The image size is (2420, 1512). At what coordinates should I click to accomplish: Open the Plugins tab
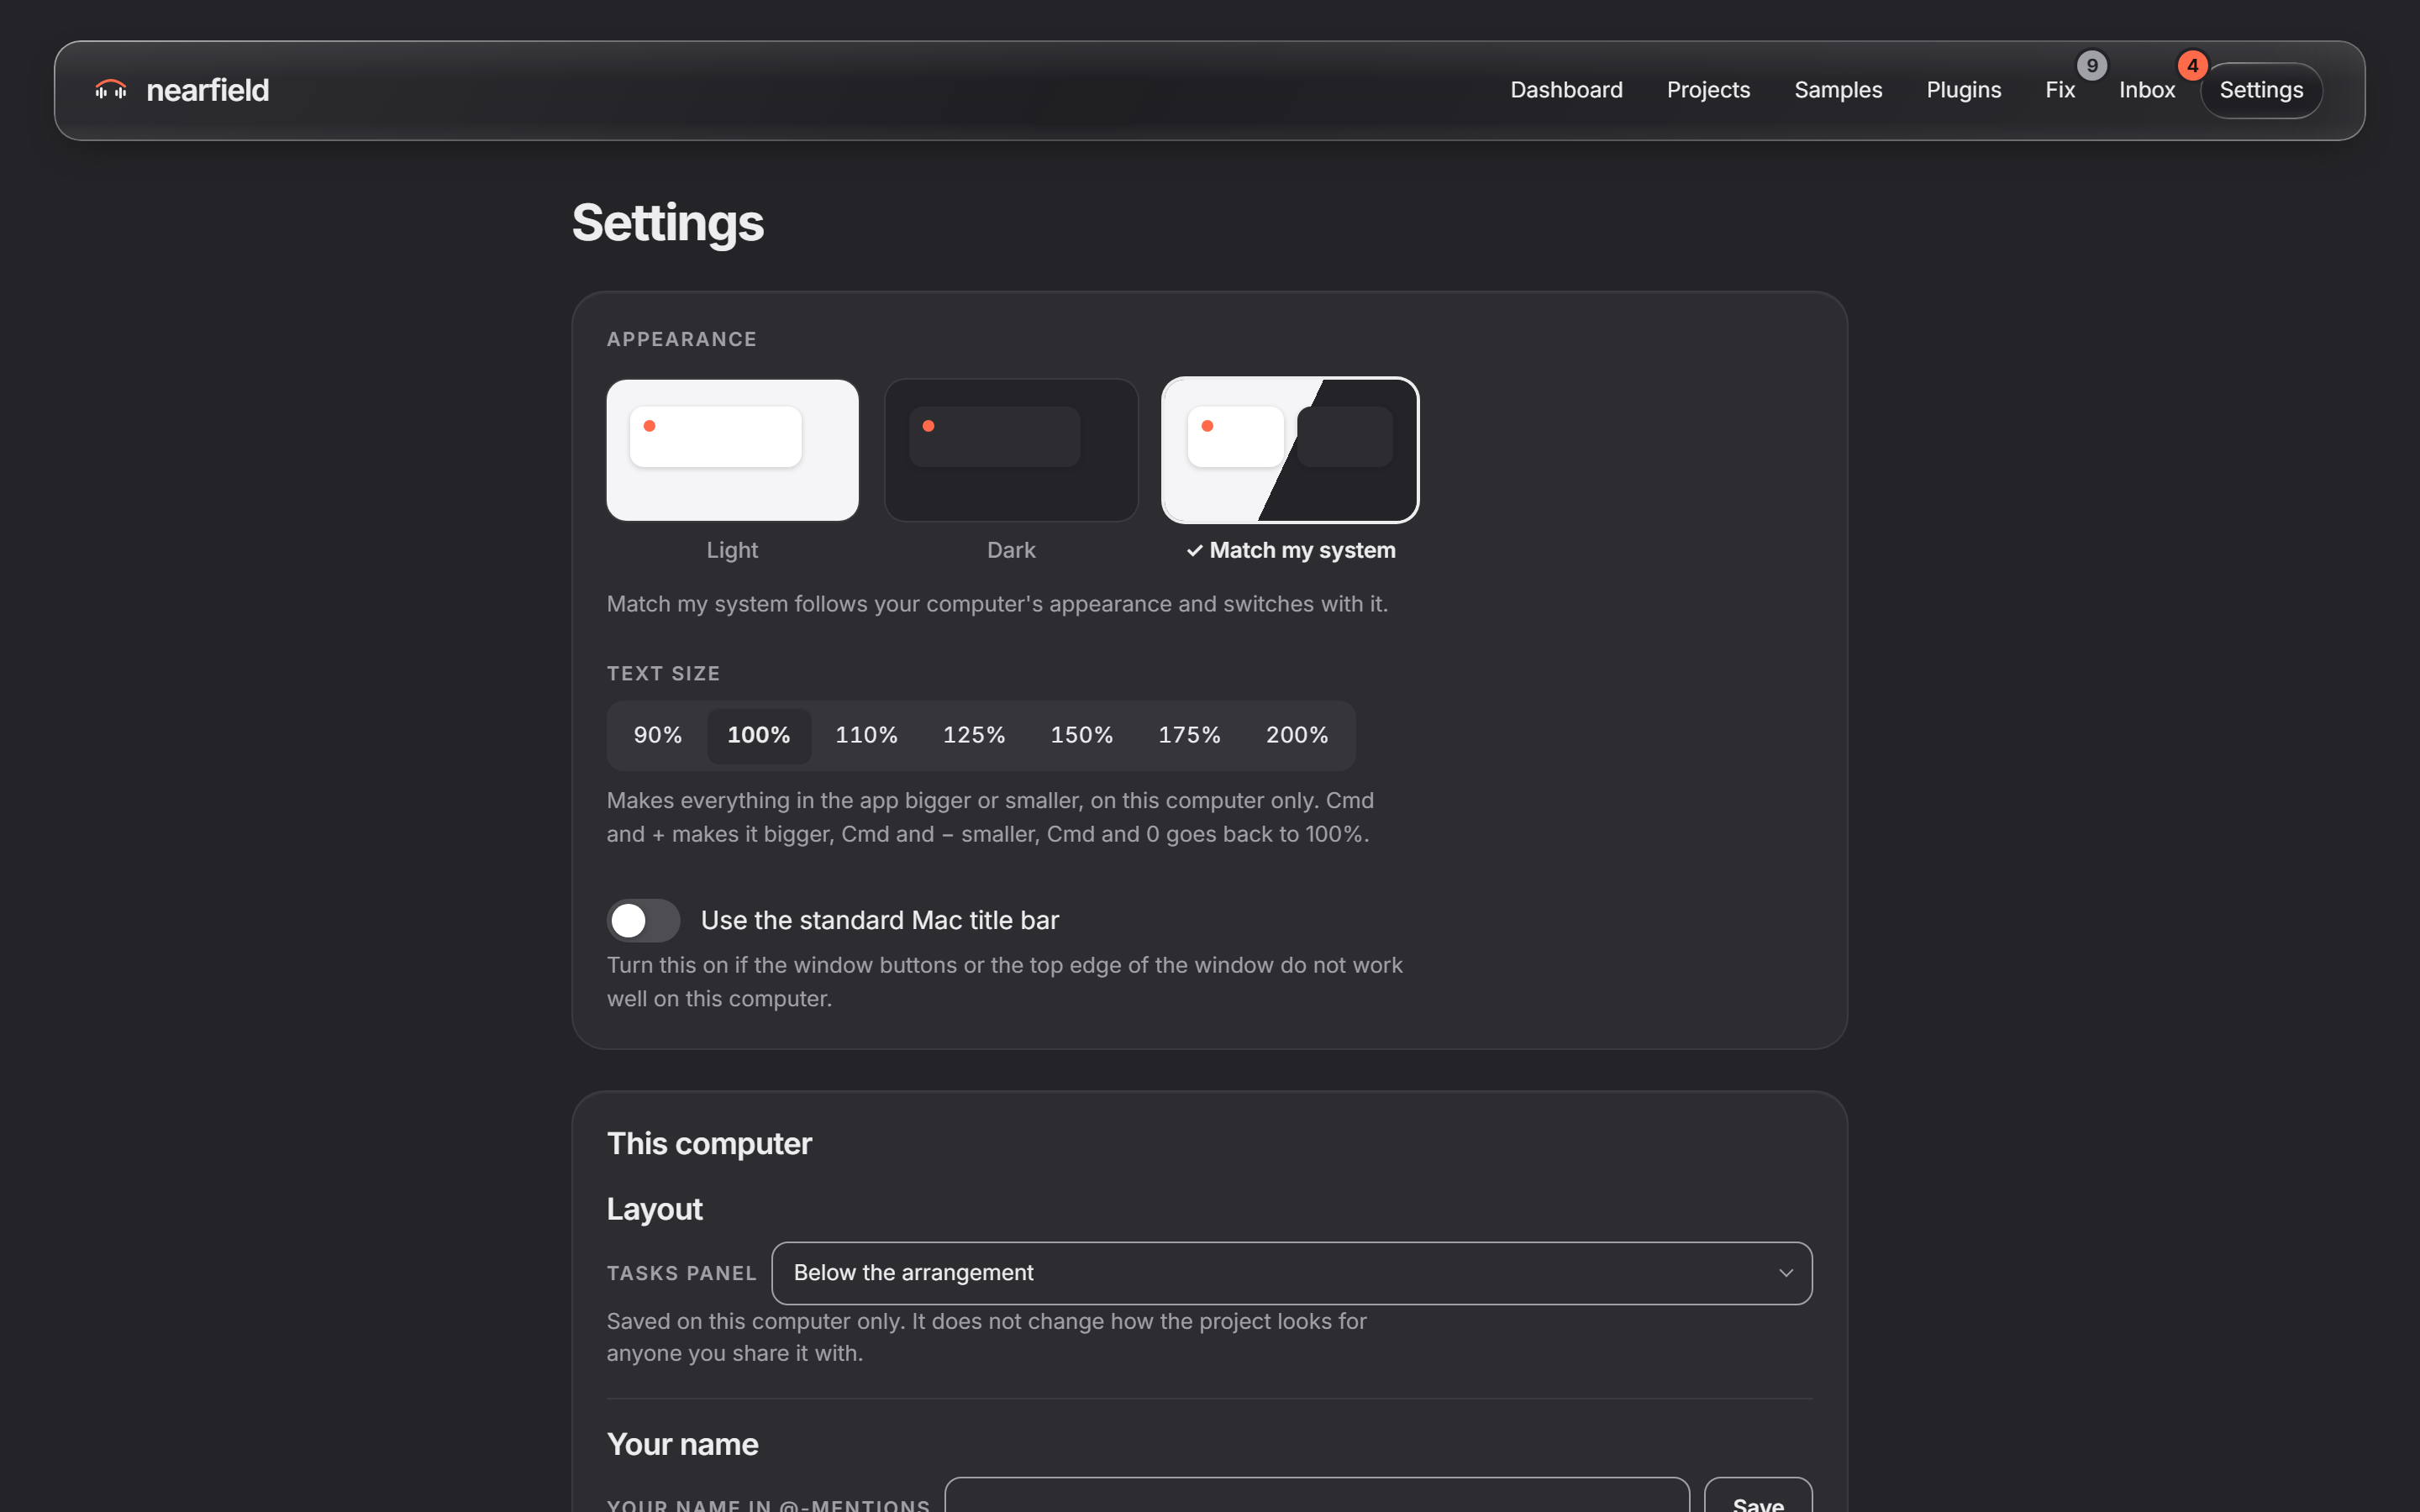coord(1963,90)
